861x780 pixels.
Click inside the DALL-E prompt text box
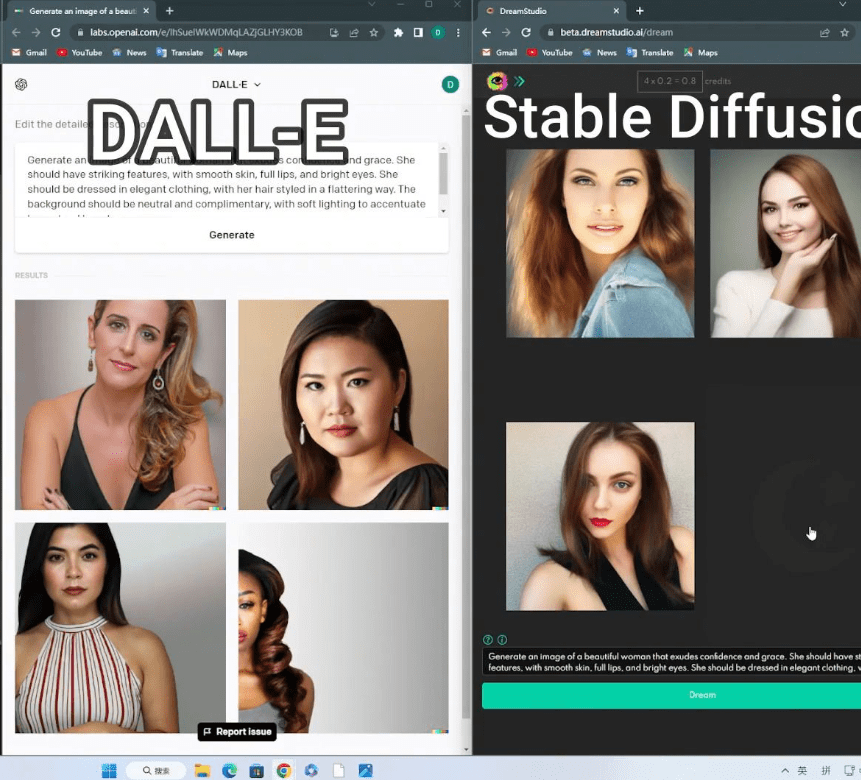227,182
